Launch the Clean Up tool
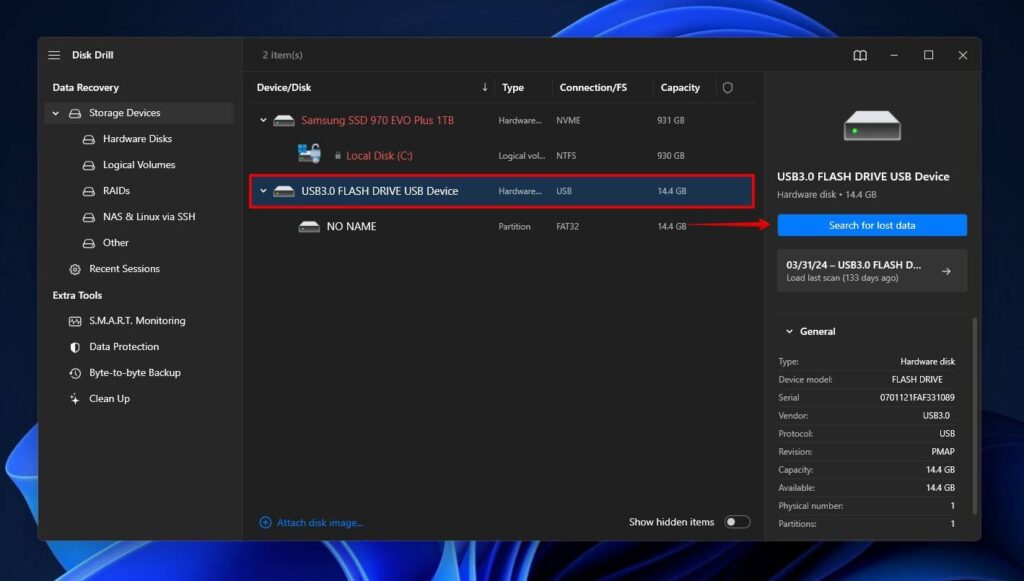Screen dimensions: 1024x581 [x=108, y=398]
